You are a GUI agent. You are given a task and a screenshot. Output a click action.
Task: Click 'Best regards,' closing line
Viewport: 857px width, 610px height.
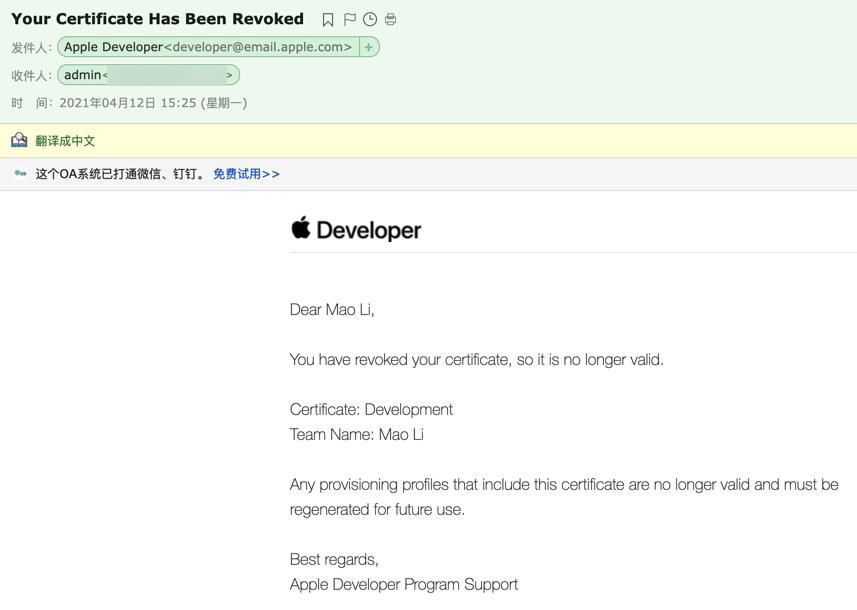click(334, 559)
